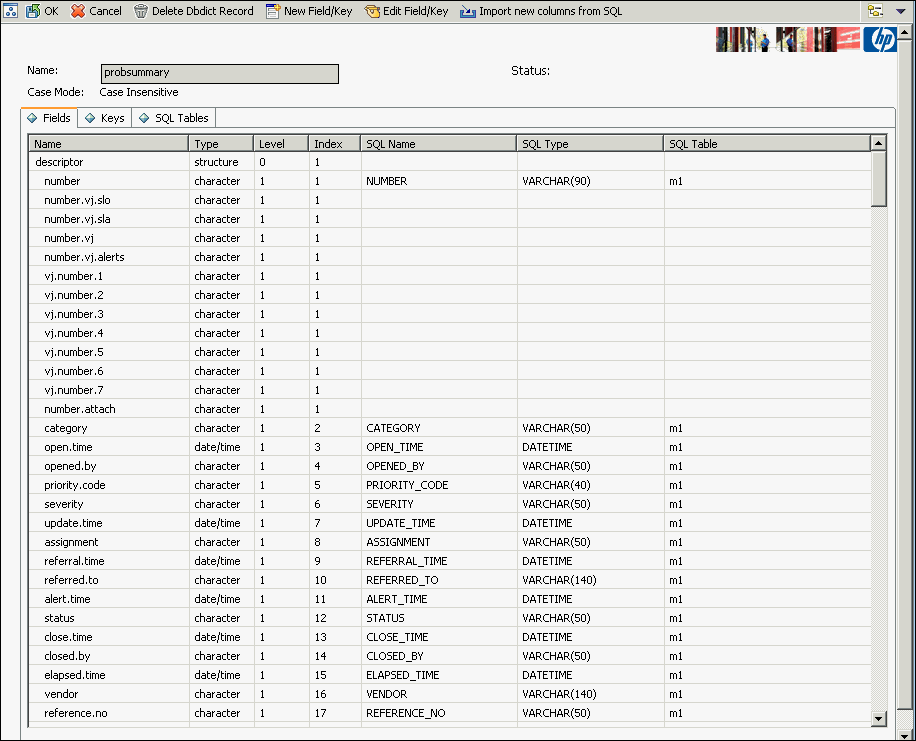Click the scrollbar down arrow
This screenshot has width=916, height=741.
click(879, 719)
